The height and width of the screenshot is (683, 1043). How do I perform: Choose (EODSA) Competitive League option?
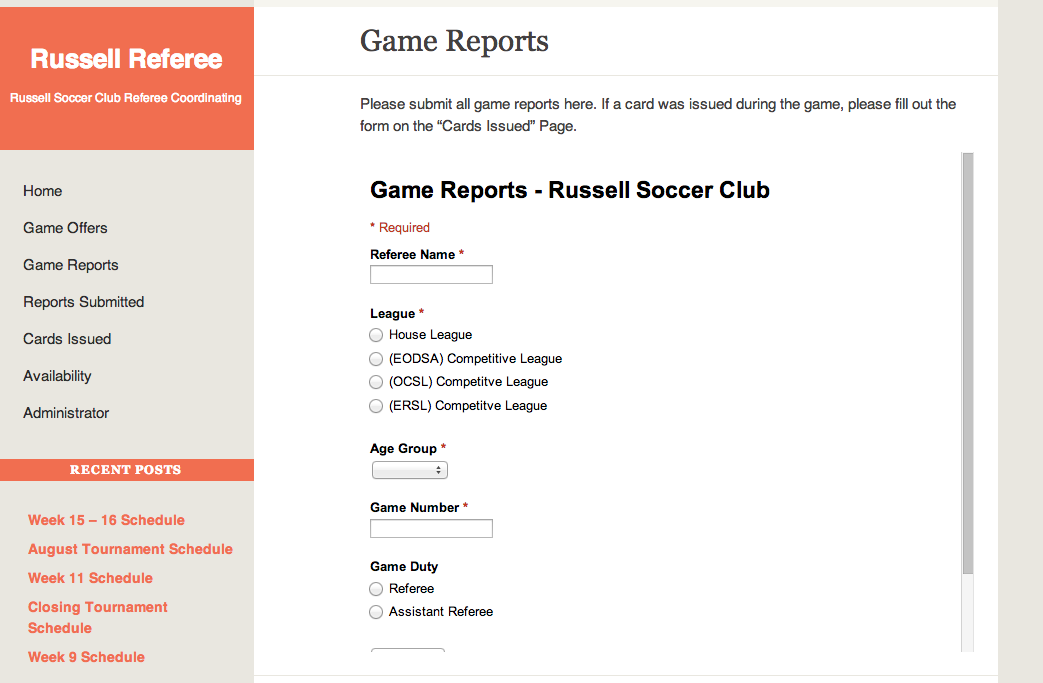pos(376,359)
